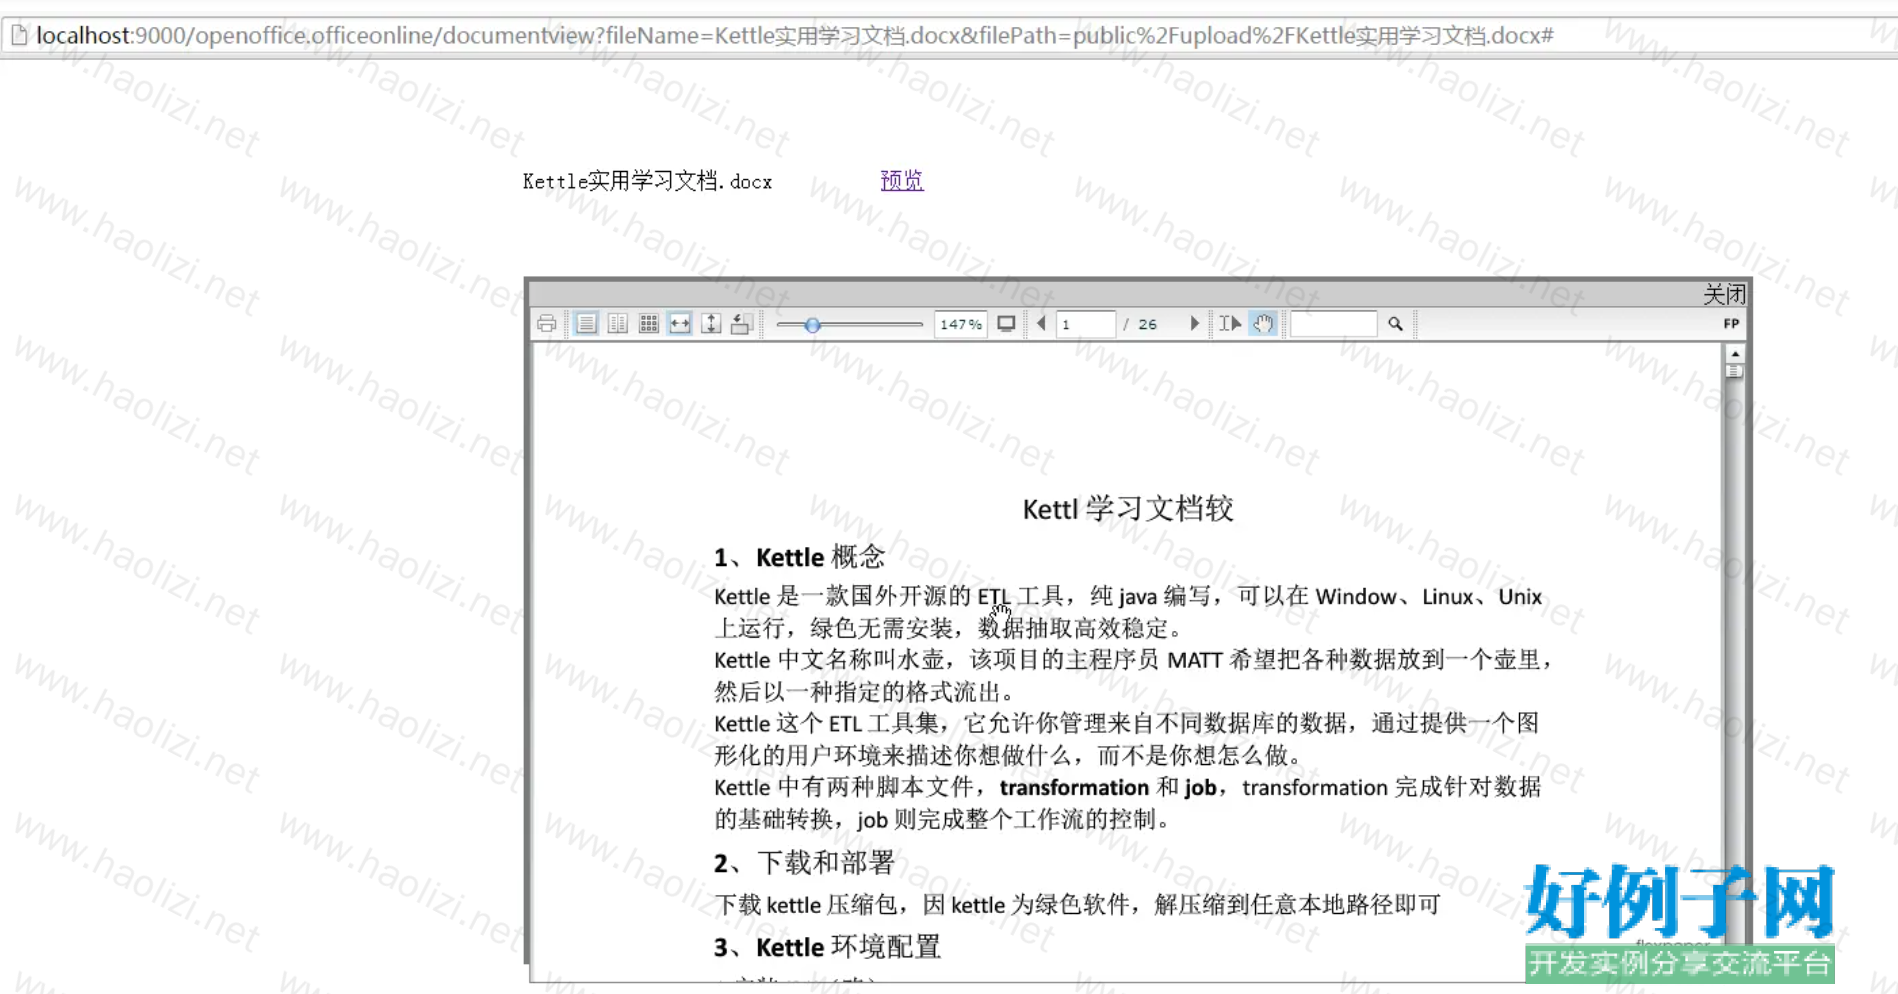Viewport: 1898px width, 994px height.
Task: Go to the previous page arrow
Action: coord(1041,324)
